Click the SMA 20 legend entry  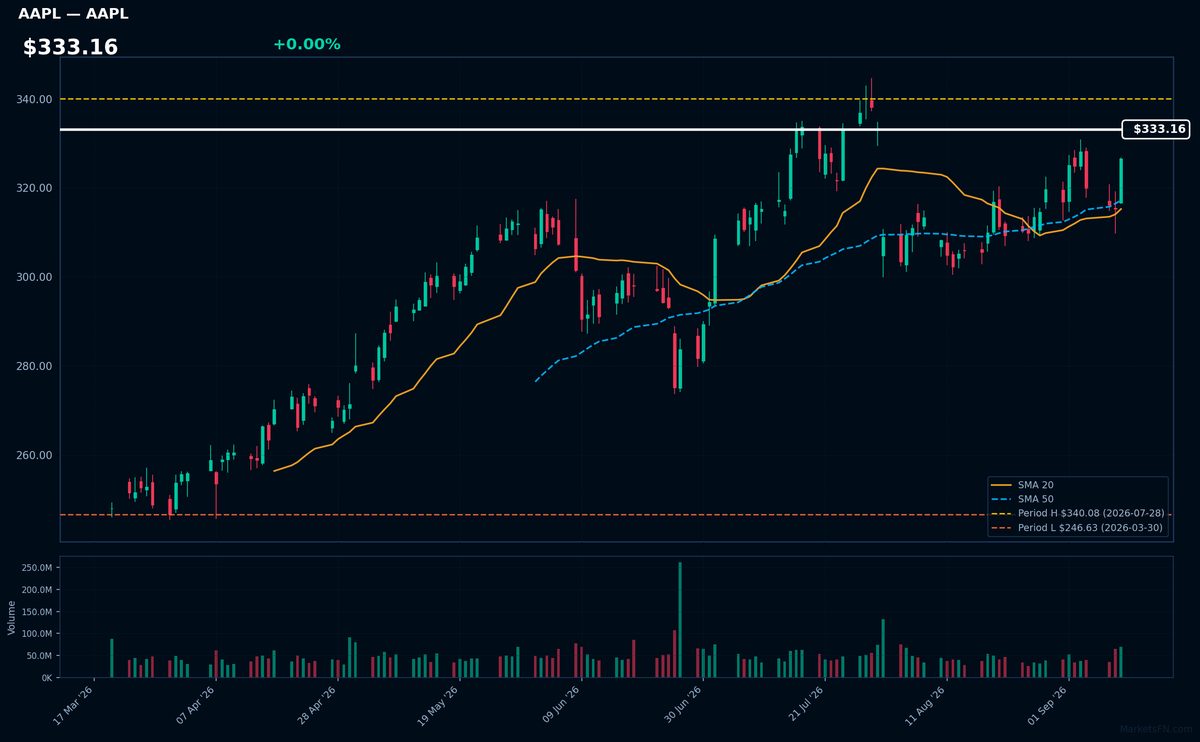(x=1035, y=485)
